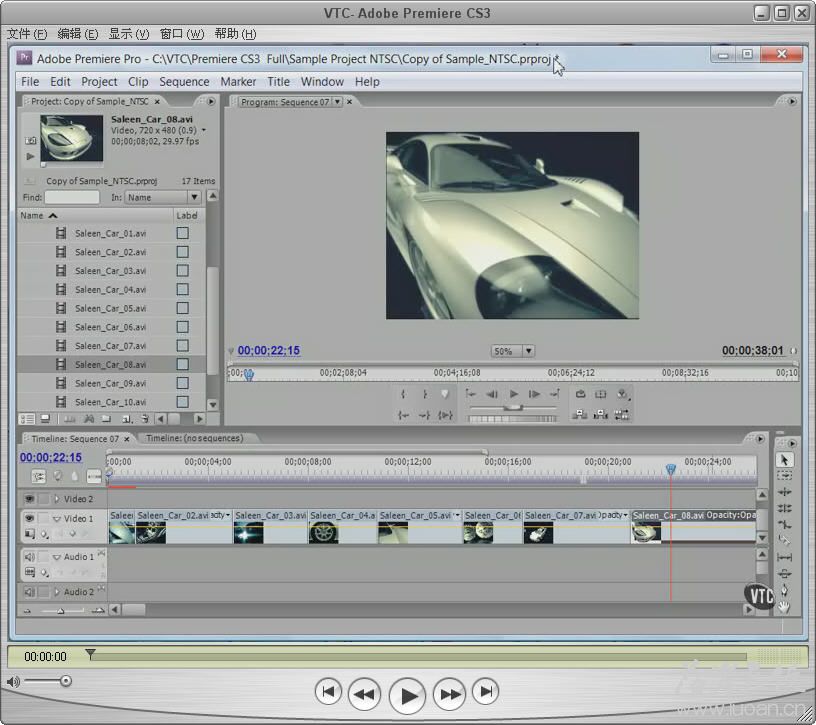Select the Rate Stretch tool

click(x=784, y=524)
